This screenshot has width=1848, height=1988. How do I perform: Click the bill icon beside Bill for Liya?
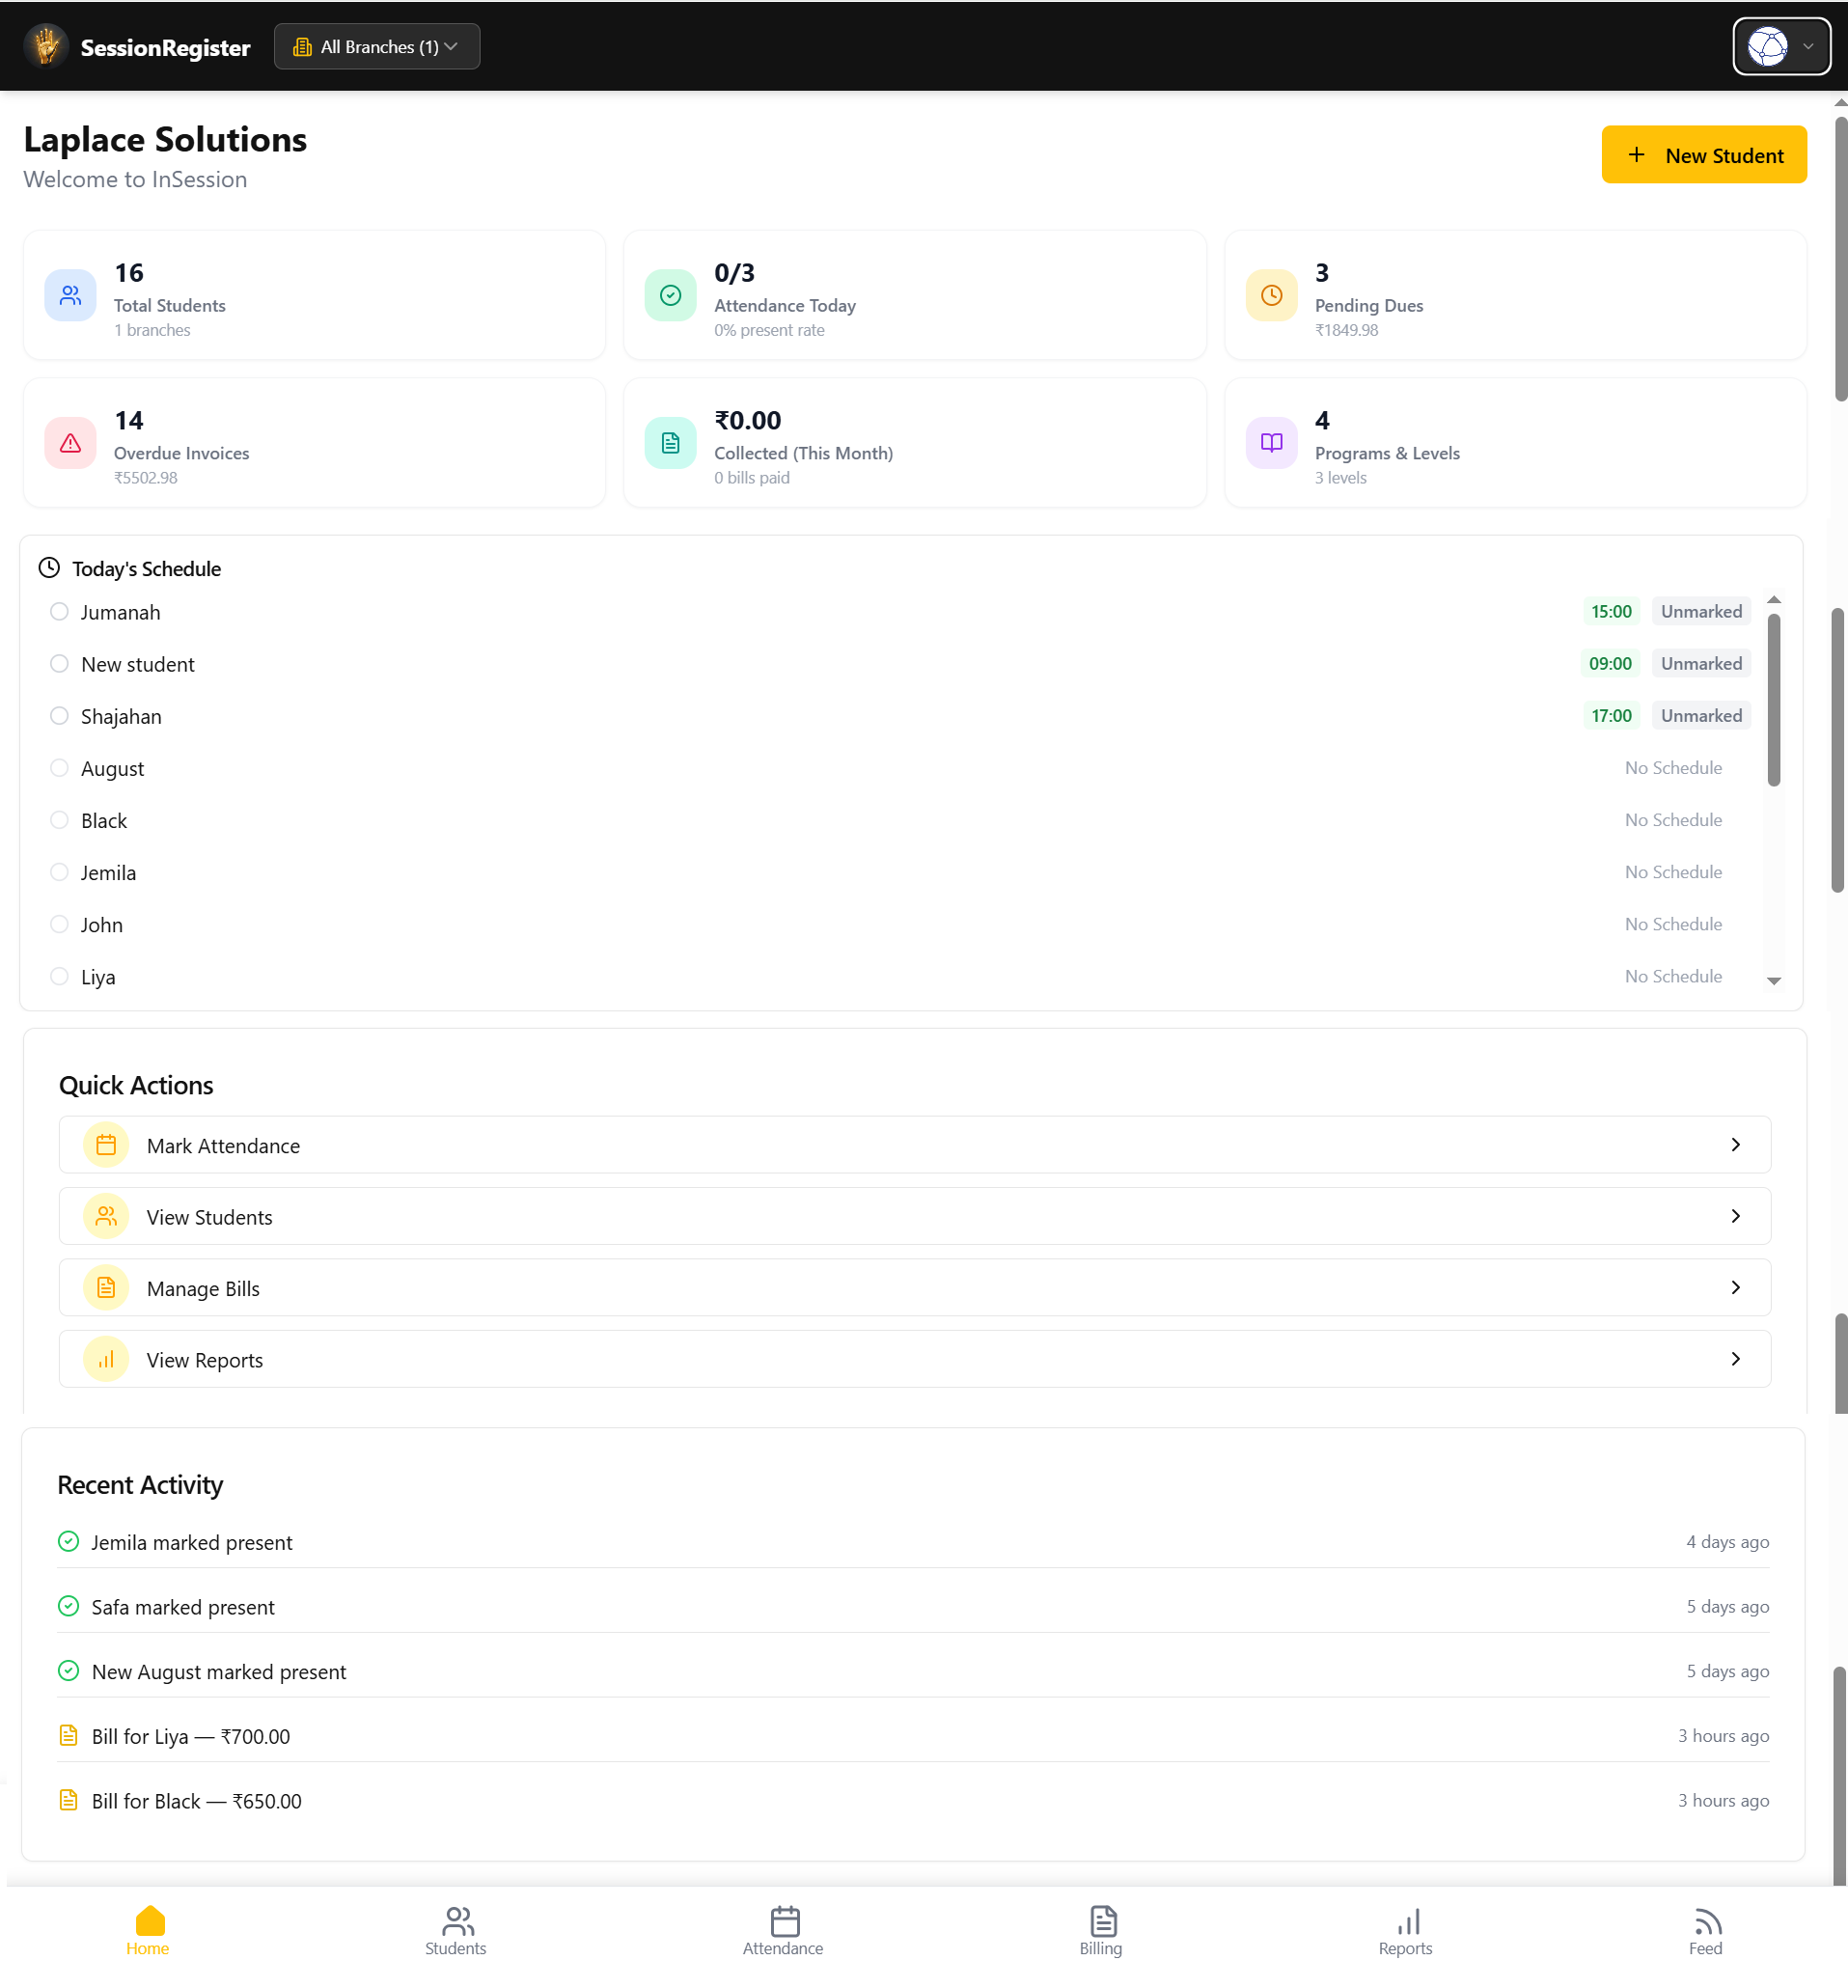(x=68, y=1737)
